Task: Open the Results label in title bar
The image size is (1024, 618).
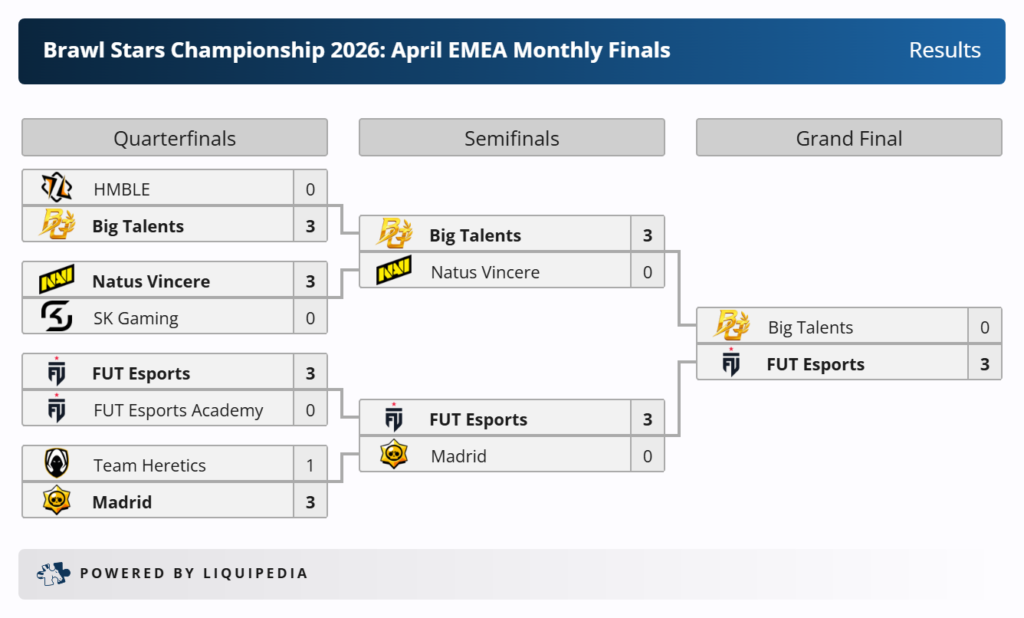Action: tap(944, 50)
